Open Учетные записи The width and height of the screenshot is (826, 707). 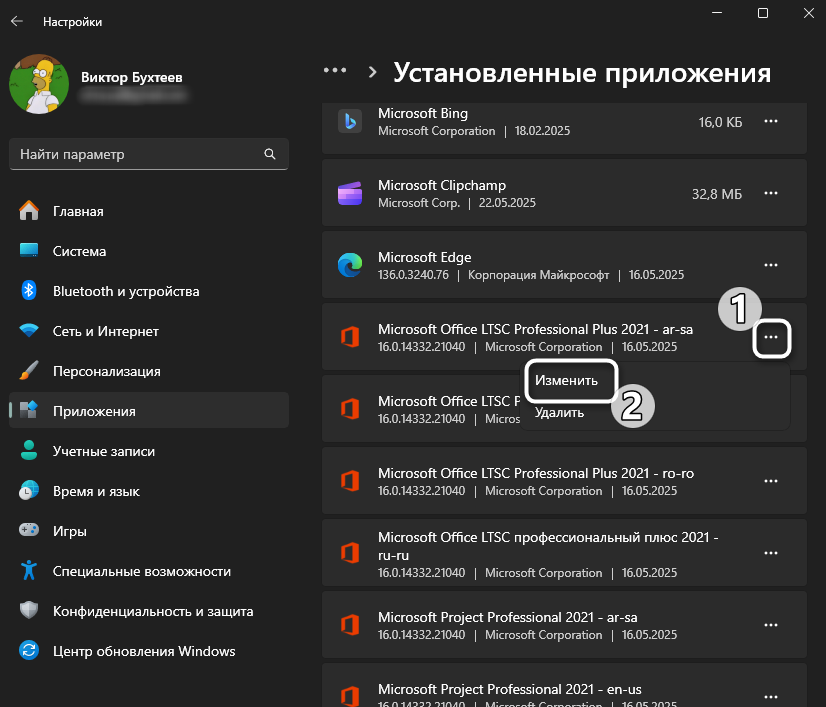[149, 451]
